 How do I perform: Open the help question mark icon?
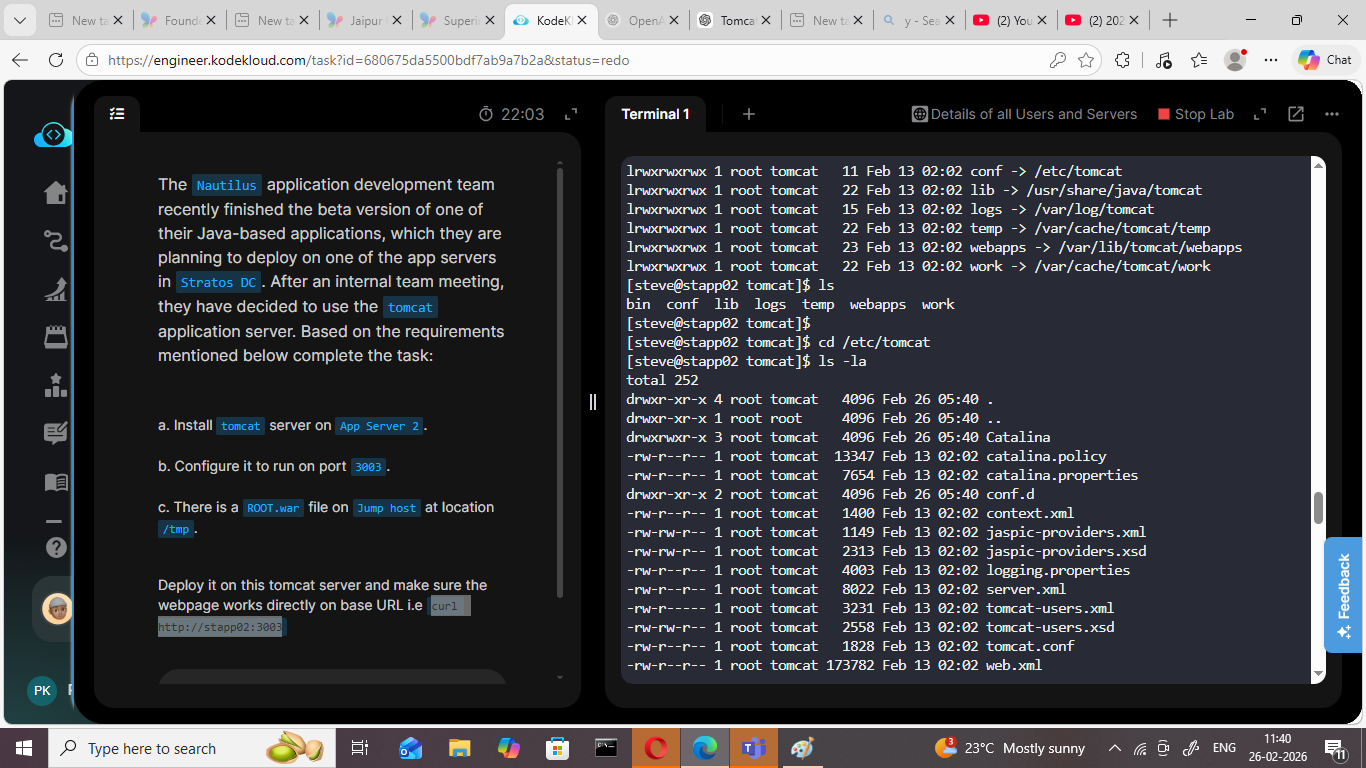click(56, 547)
